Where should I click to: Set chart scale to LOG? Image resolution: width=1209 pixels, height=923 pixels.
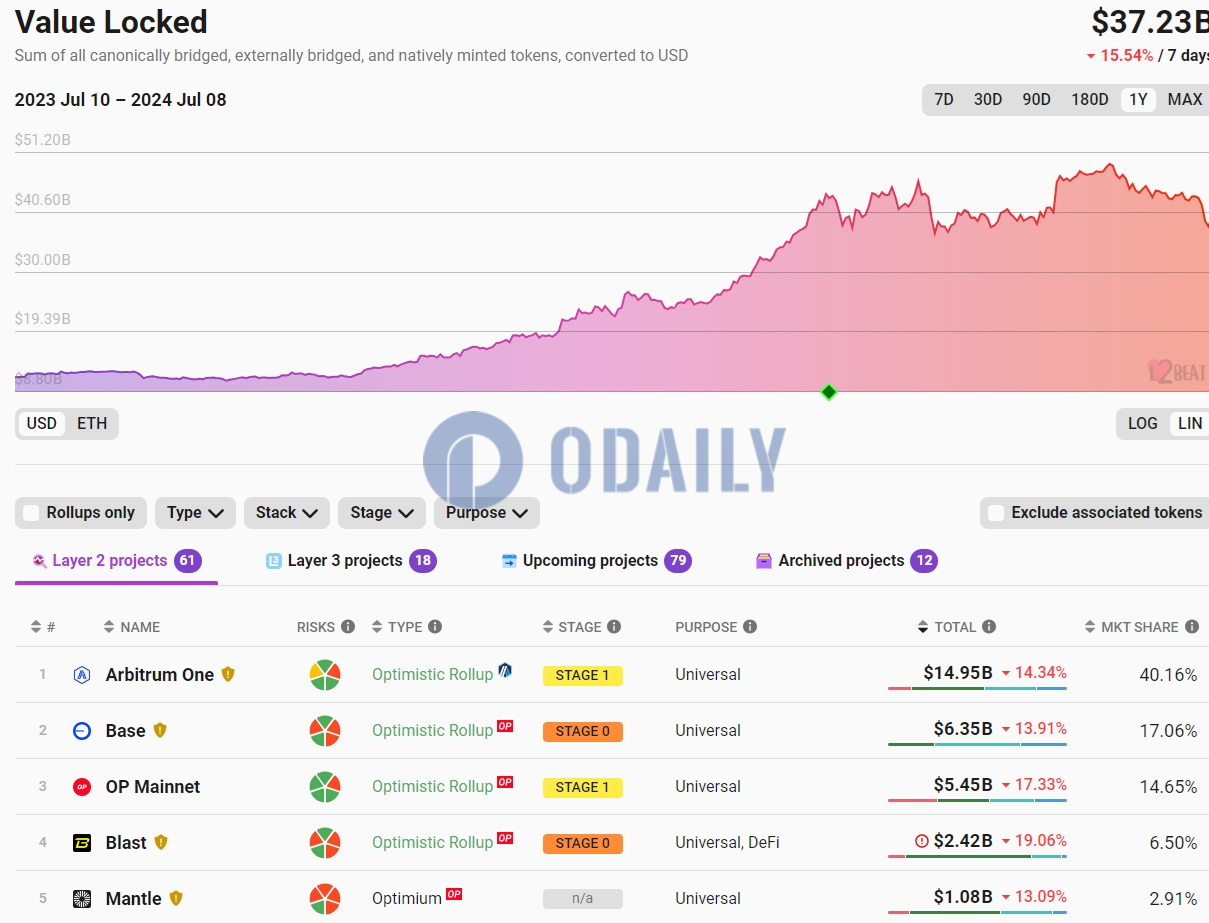coord(1143,424)
